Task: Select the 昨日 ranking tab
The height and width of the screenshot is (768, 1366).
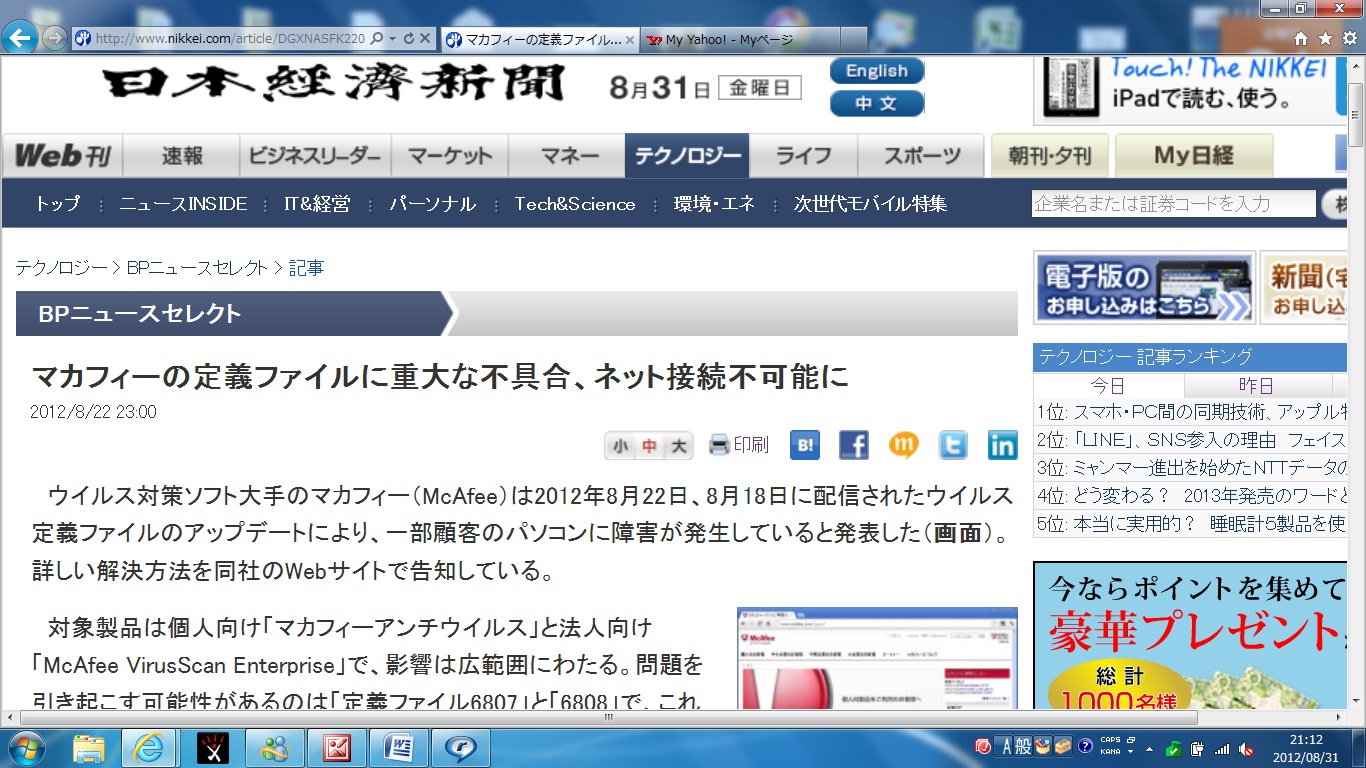Action: point(1257,386)
